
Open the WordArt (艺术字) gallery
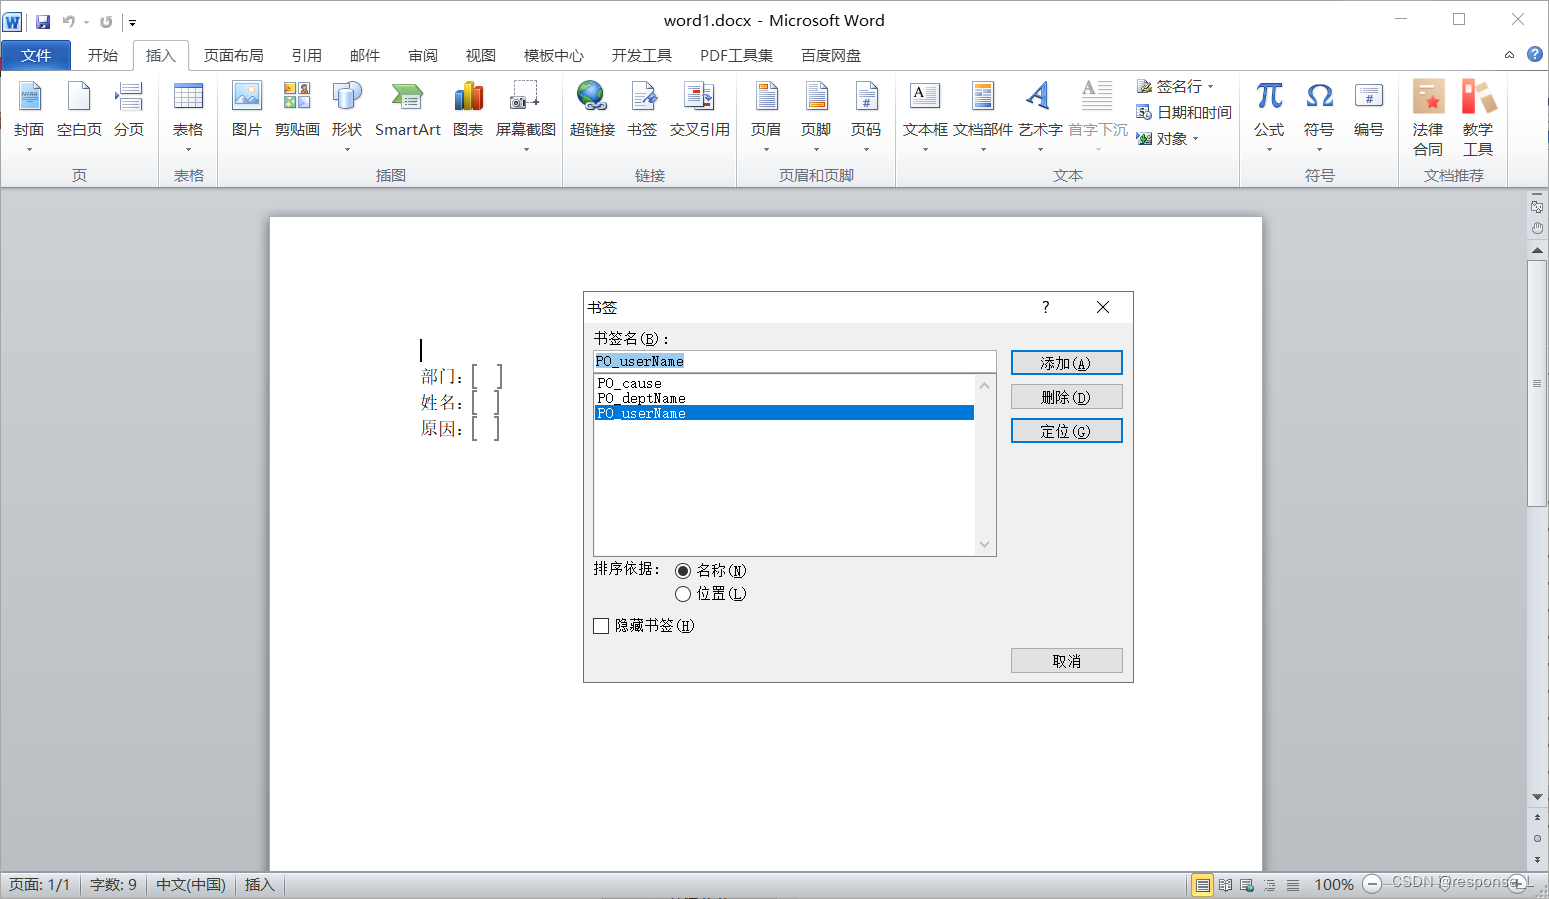[x=1040, y=115]
